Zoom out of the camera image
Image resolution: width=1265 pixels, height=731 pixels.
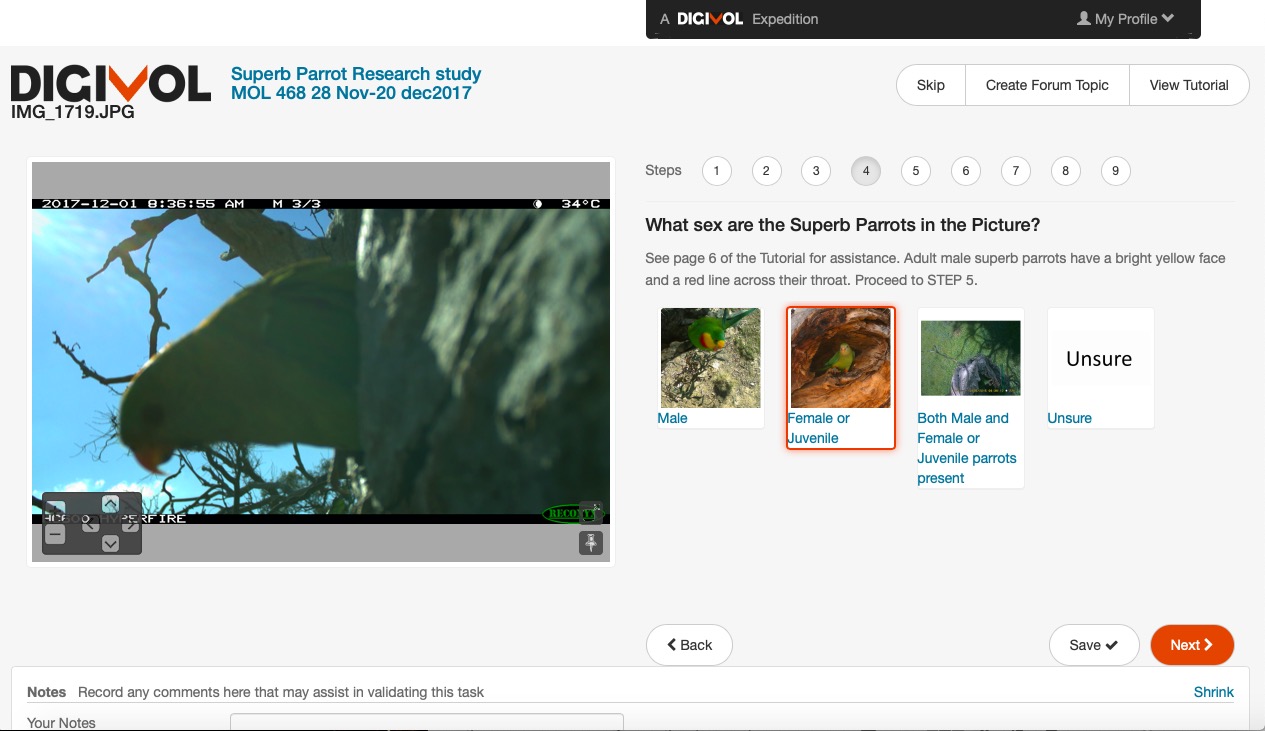point(56,535)
